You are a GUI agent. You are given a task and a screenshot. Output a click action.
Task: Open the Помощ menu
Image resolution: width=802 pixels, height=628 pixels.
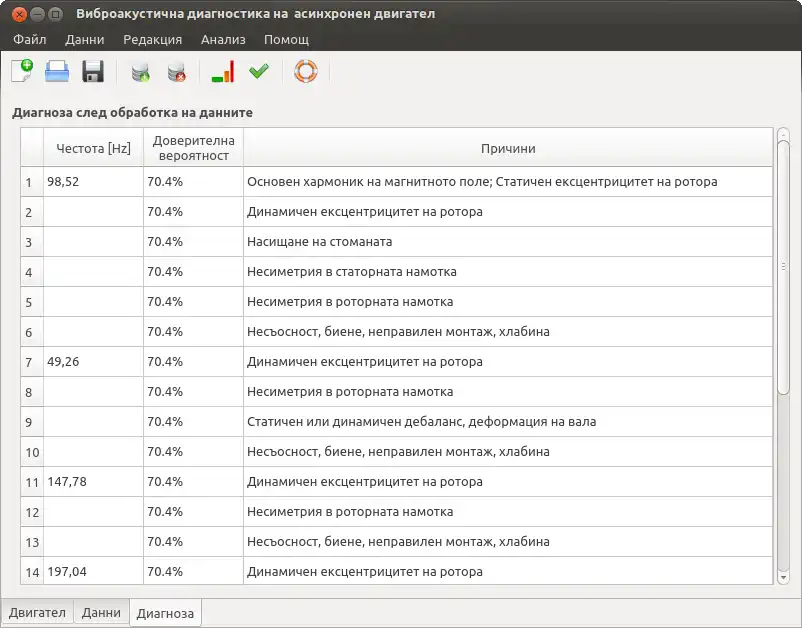(286, 39)
